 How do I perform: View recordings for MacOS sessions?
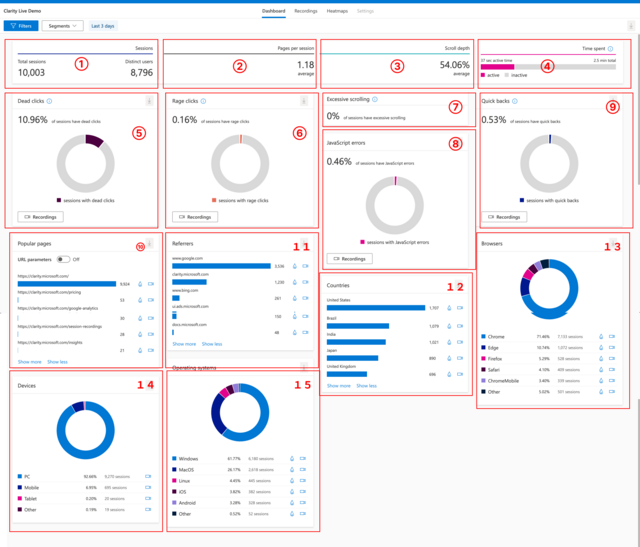[303, 469]
